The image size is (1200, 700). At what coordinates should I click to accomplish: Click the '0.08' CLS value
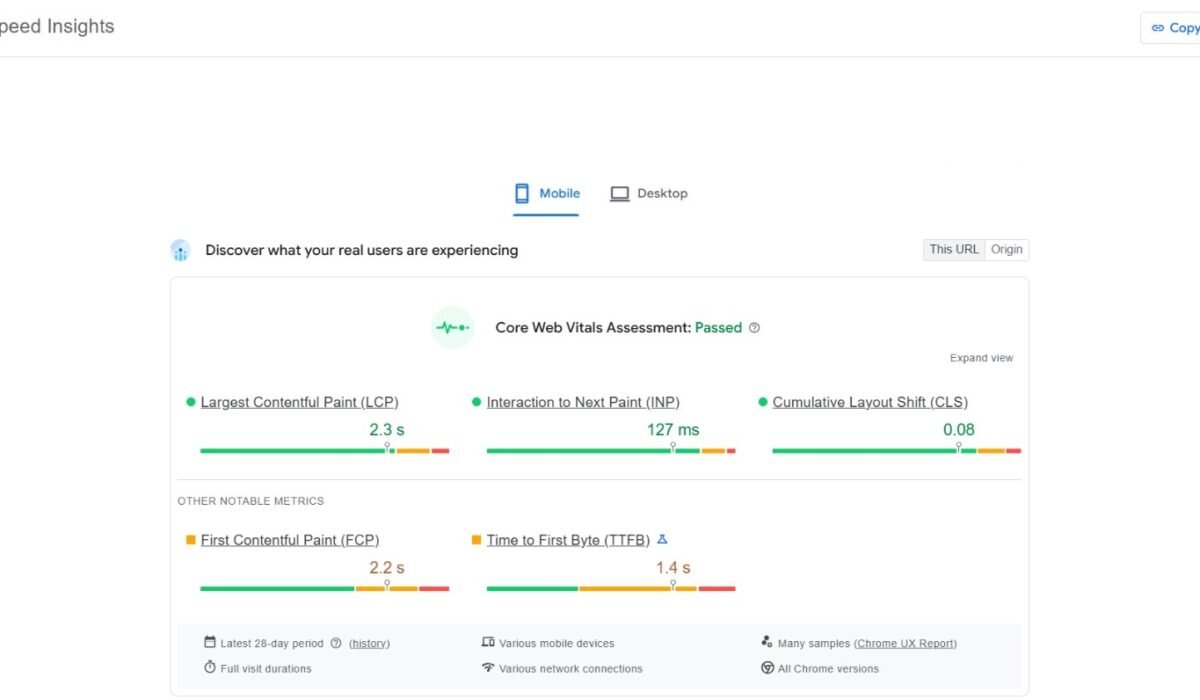pyautogui.click(x=959, y=430)
